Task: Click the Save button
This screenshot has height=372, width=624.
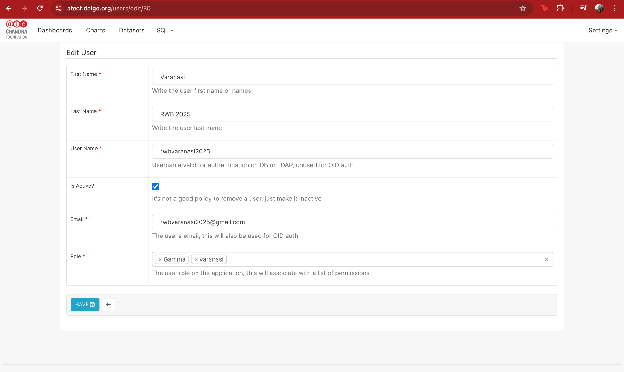Action: coord(85,304)
